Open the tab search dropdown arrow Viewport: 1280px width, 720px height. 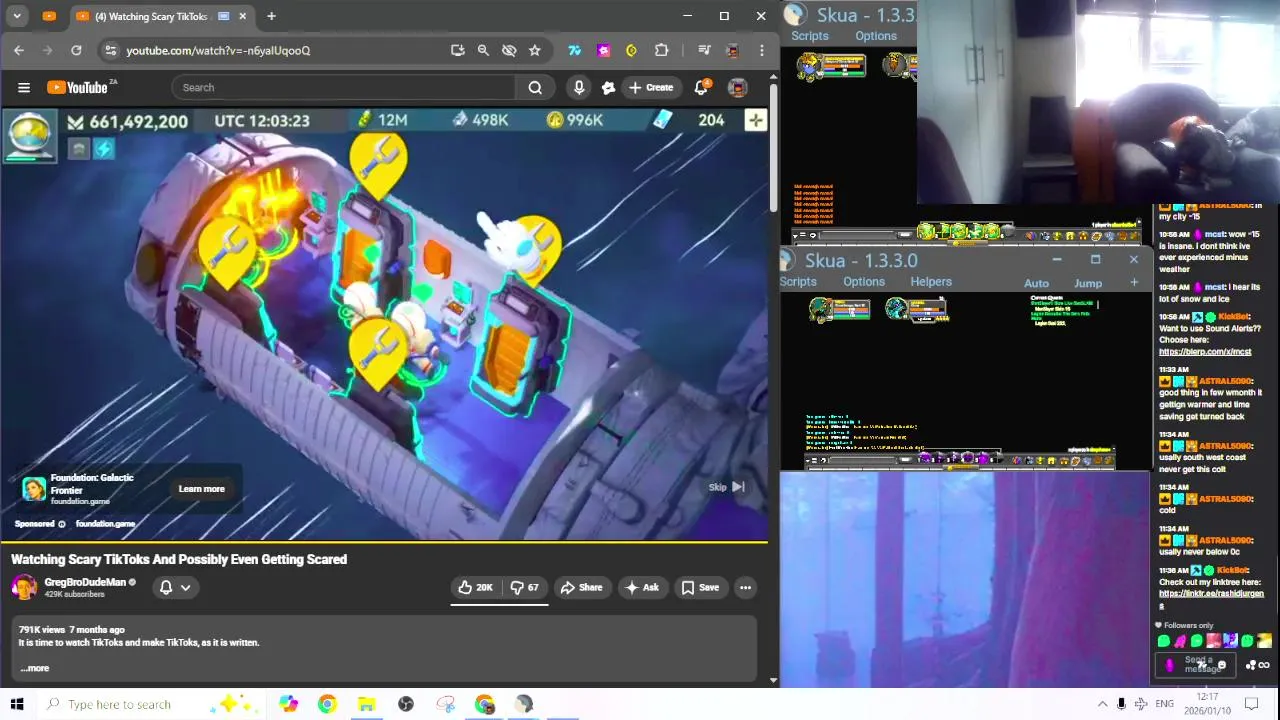pyautogui.click(x=17, y=16)
